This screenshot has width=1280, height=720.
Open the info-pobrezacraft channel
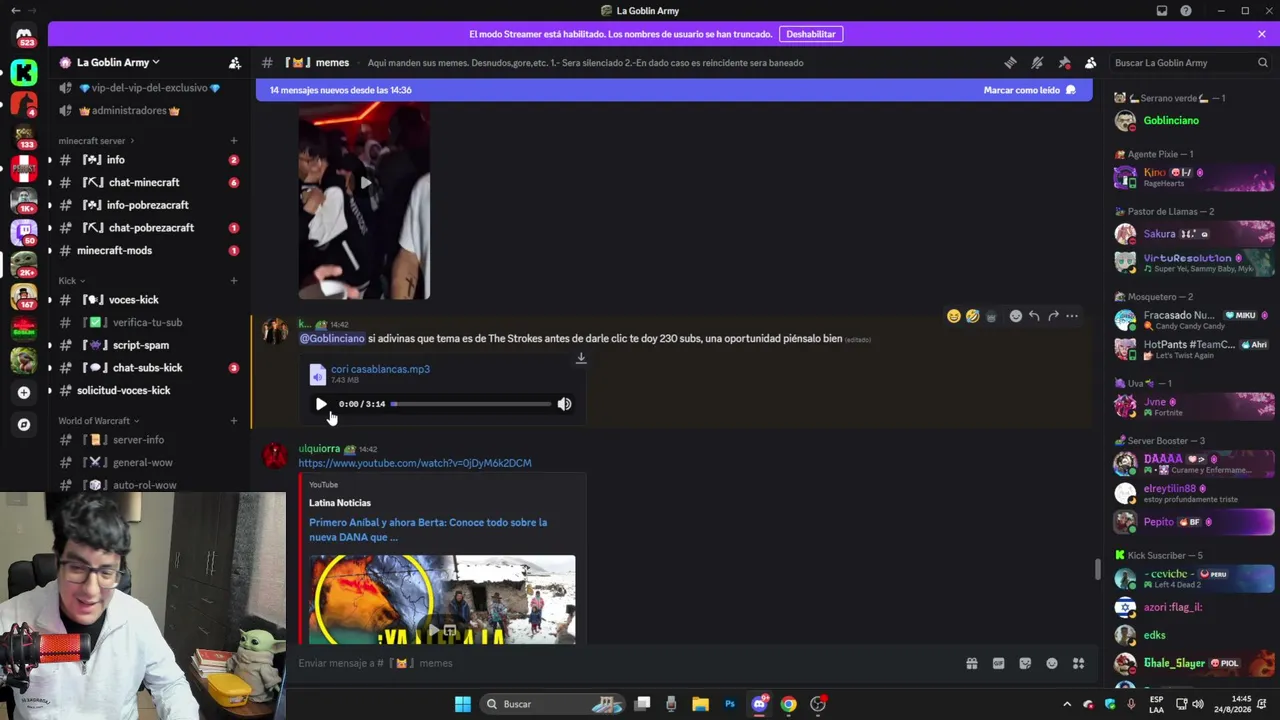click(148, 205)
